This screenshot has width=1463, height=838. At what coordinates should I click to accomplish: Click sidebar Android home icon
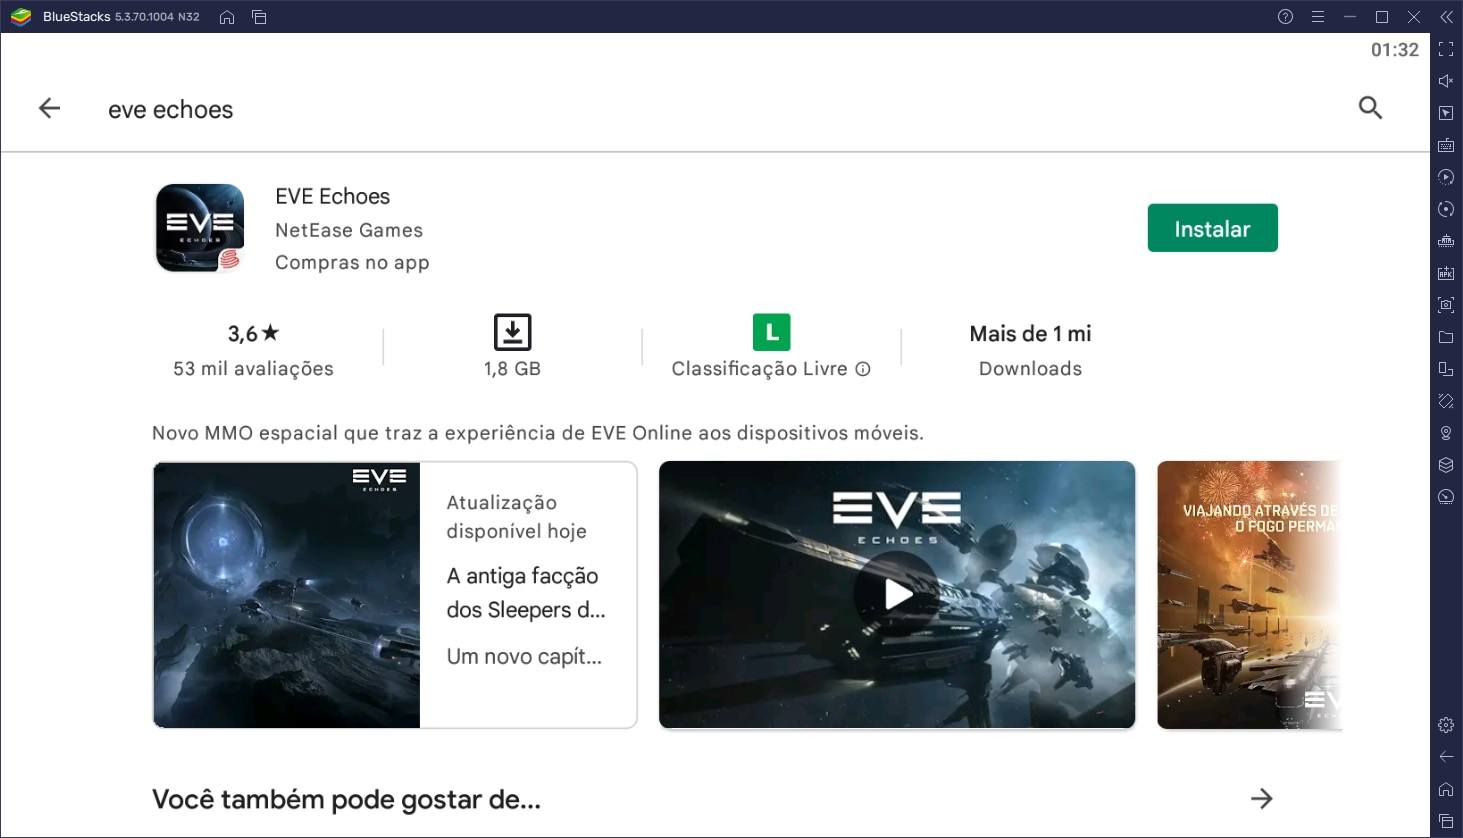coord(1446,789)
